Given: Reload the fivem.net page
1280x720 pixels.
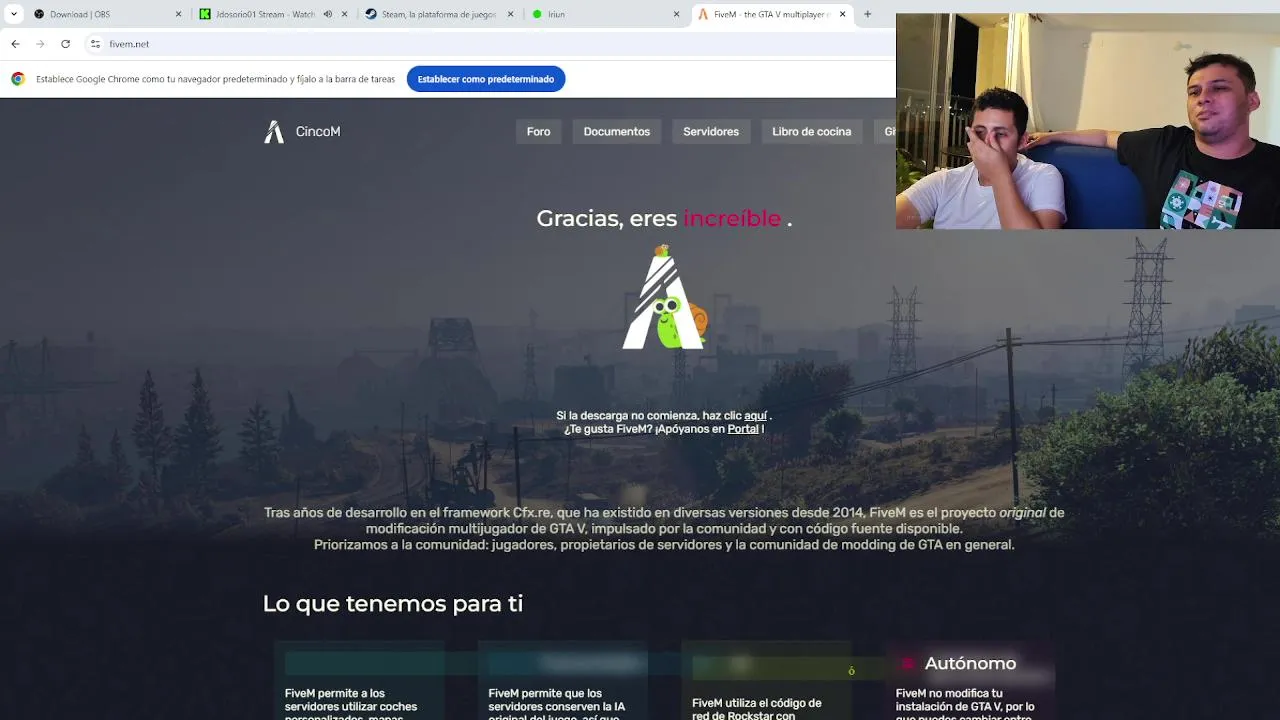Looking at the screenshot, I should (65, 44).
